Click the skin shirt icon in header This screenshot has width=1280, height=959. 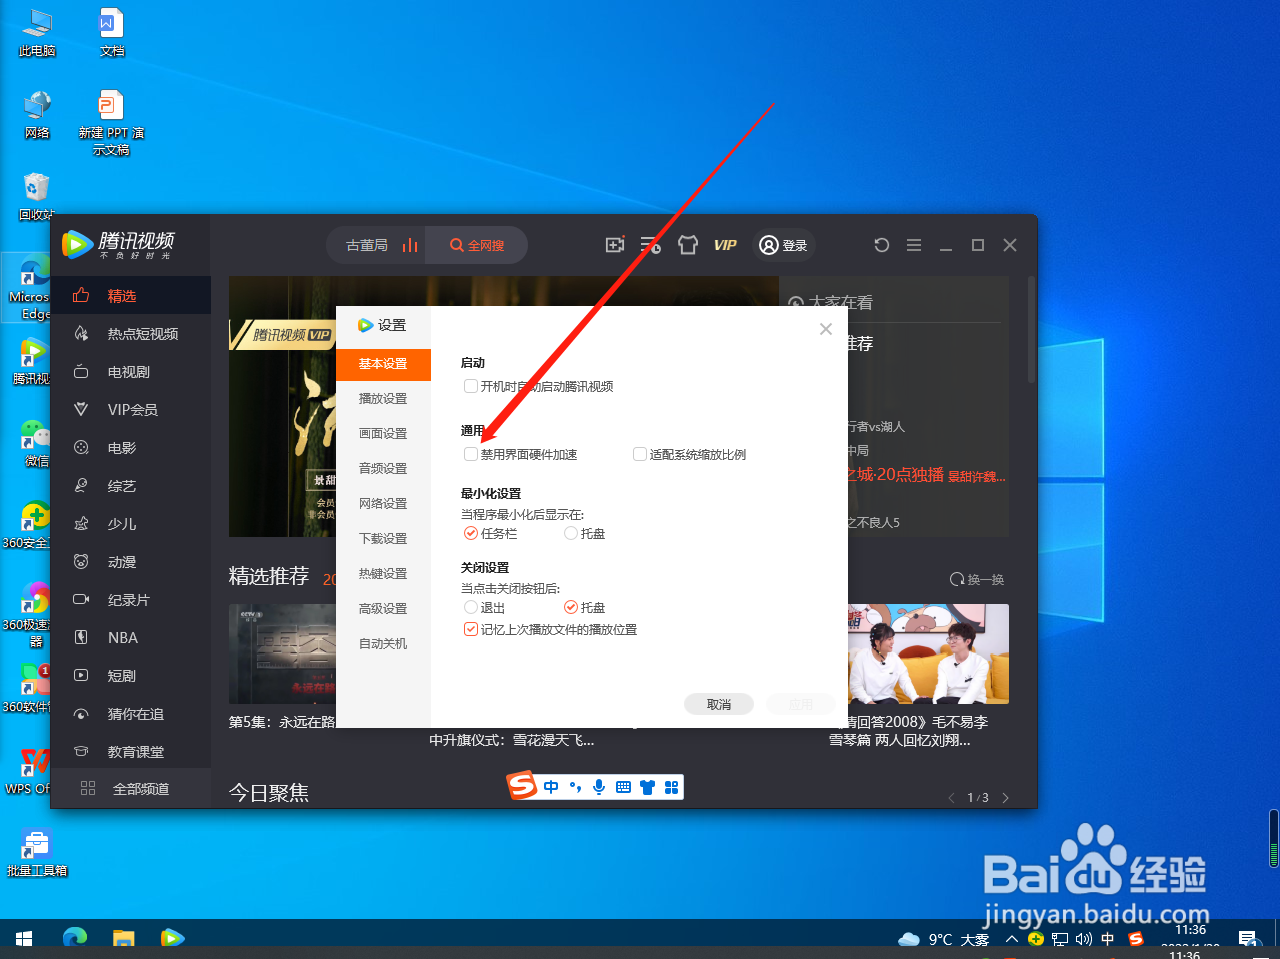click(687, 245)
